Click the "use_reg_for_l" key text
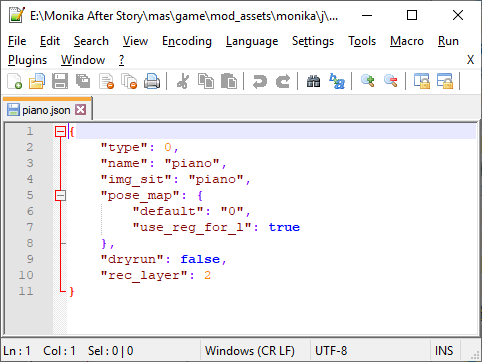 point(192,227)
